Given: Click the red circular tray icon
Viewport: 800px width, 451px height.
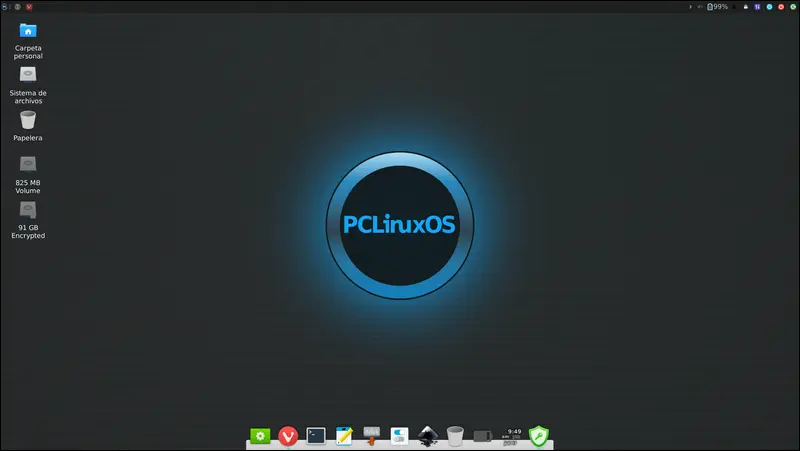Looking at the screenshot, I should (781, 7).
